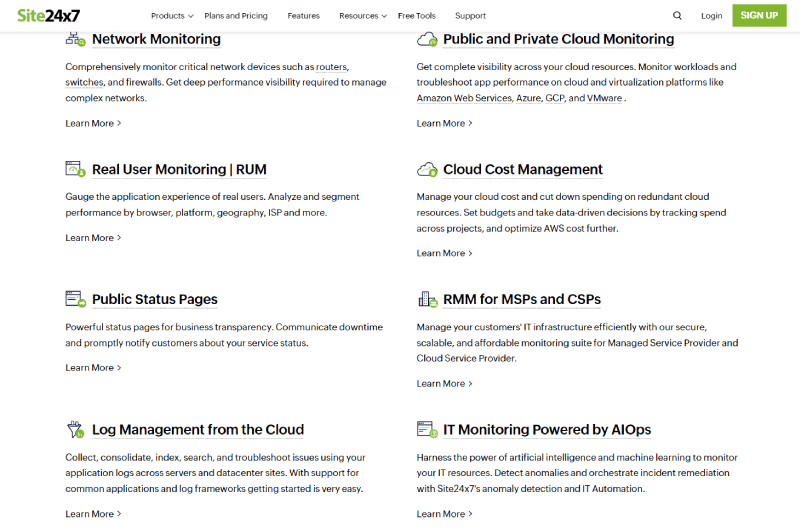This screenshot has height=530, width=800.
Task: Open Plans and Pricing menu item
Action: coord(236,16)
